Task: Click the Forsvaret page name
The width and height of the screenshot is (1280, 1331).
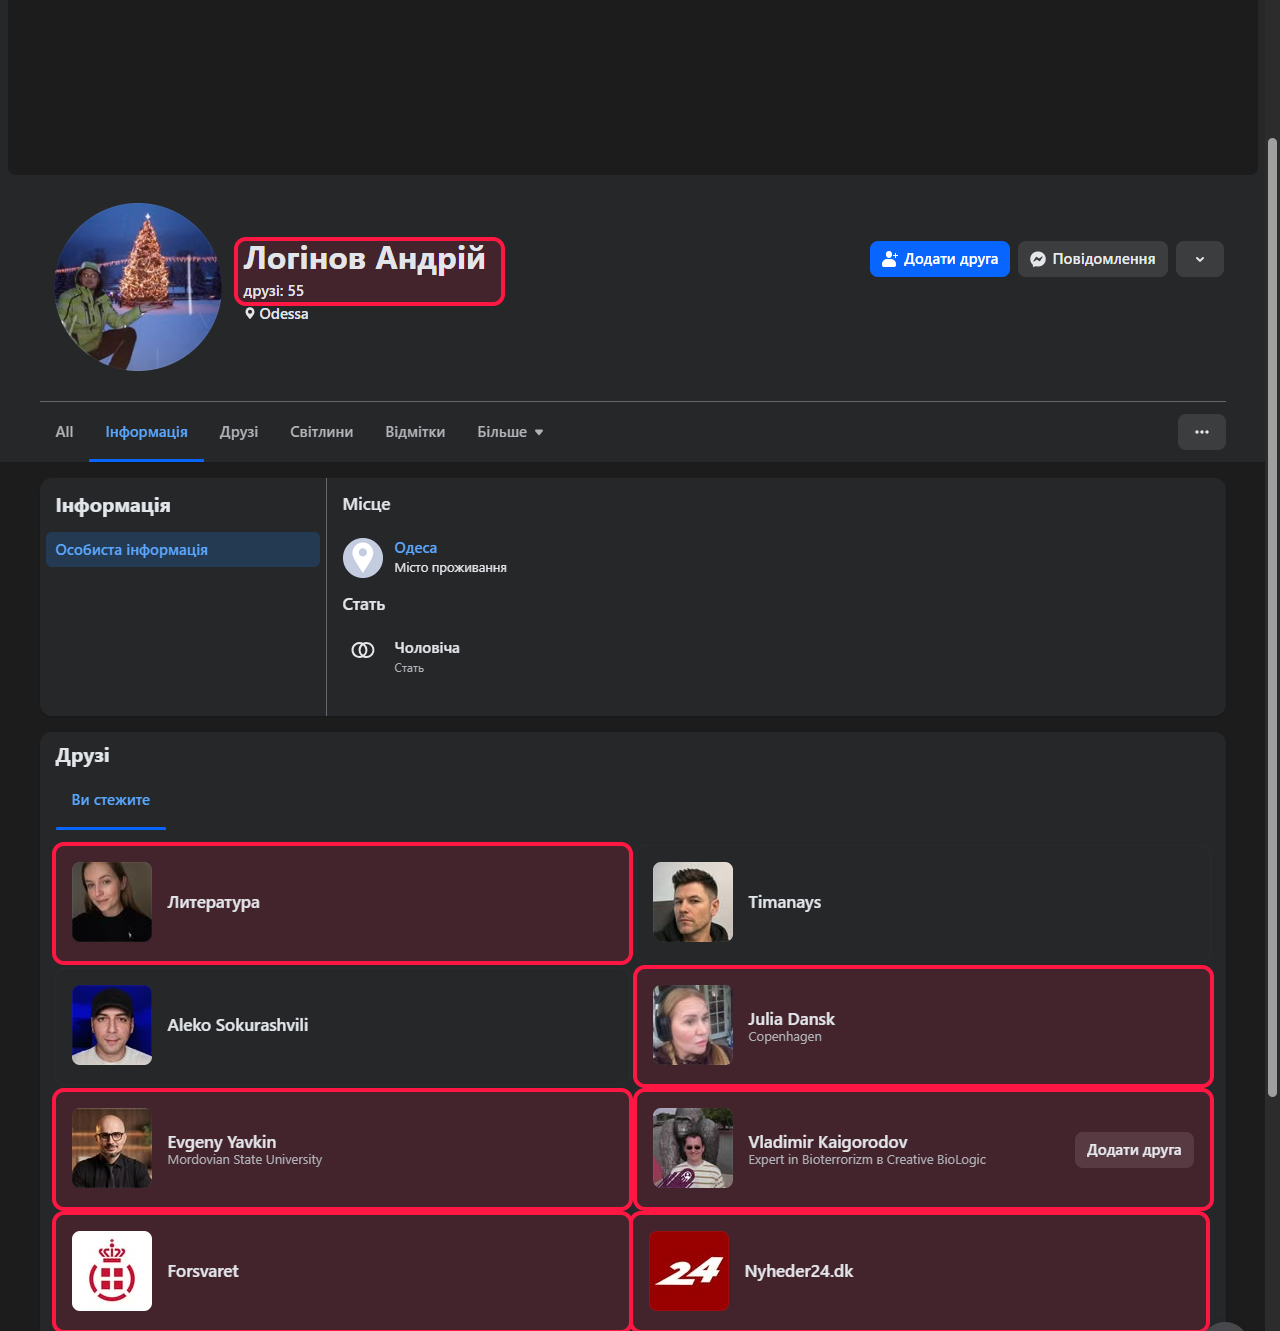Action: click(203, 1271)
